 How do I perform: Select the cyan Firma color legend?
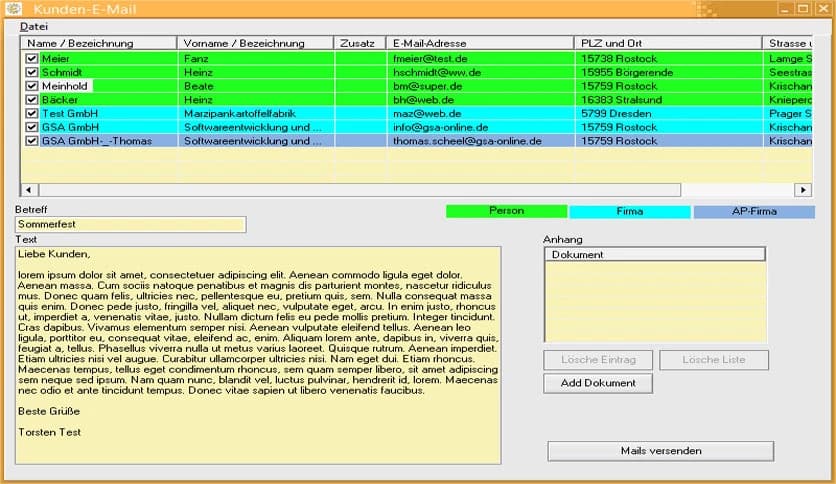(x=629, y=211)
